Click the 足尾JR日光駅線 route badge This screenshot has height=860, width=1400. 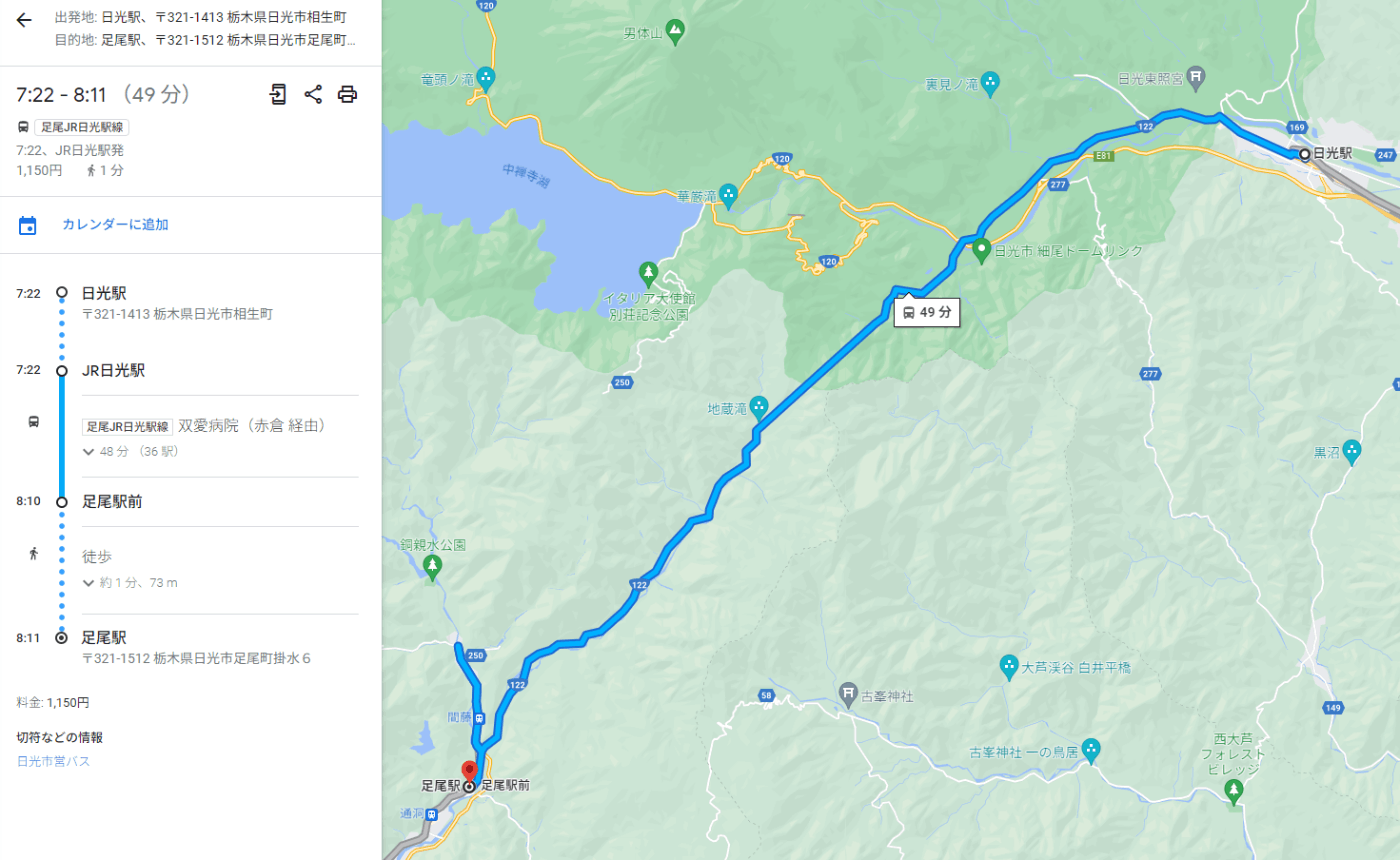82,127
